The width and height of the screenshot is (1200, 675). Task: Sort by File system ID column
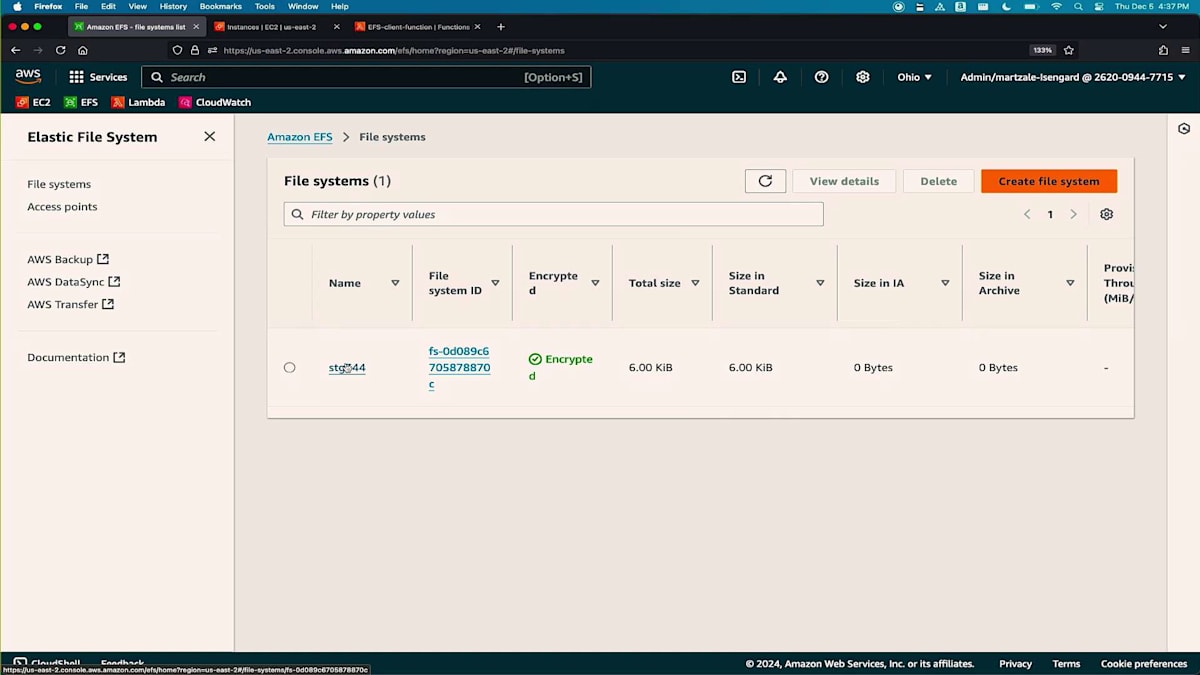[495, 283]
